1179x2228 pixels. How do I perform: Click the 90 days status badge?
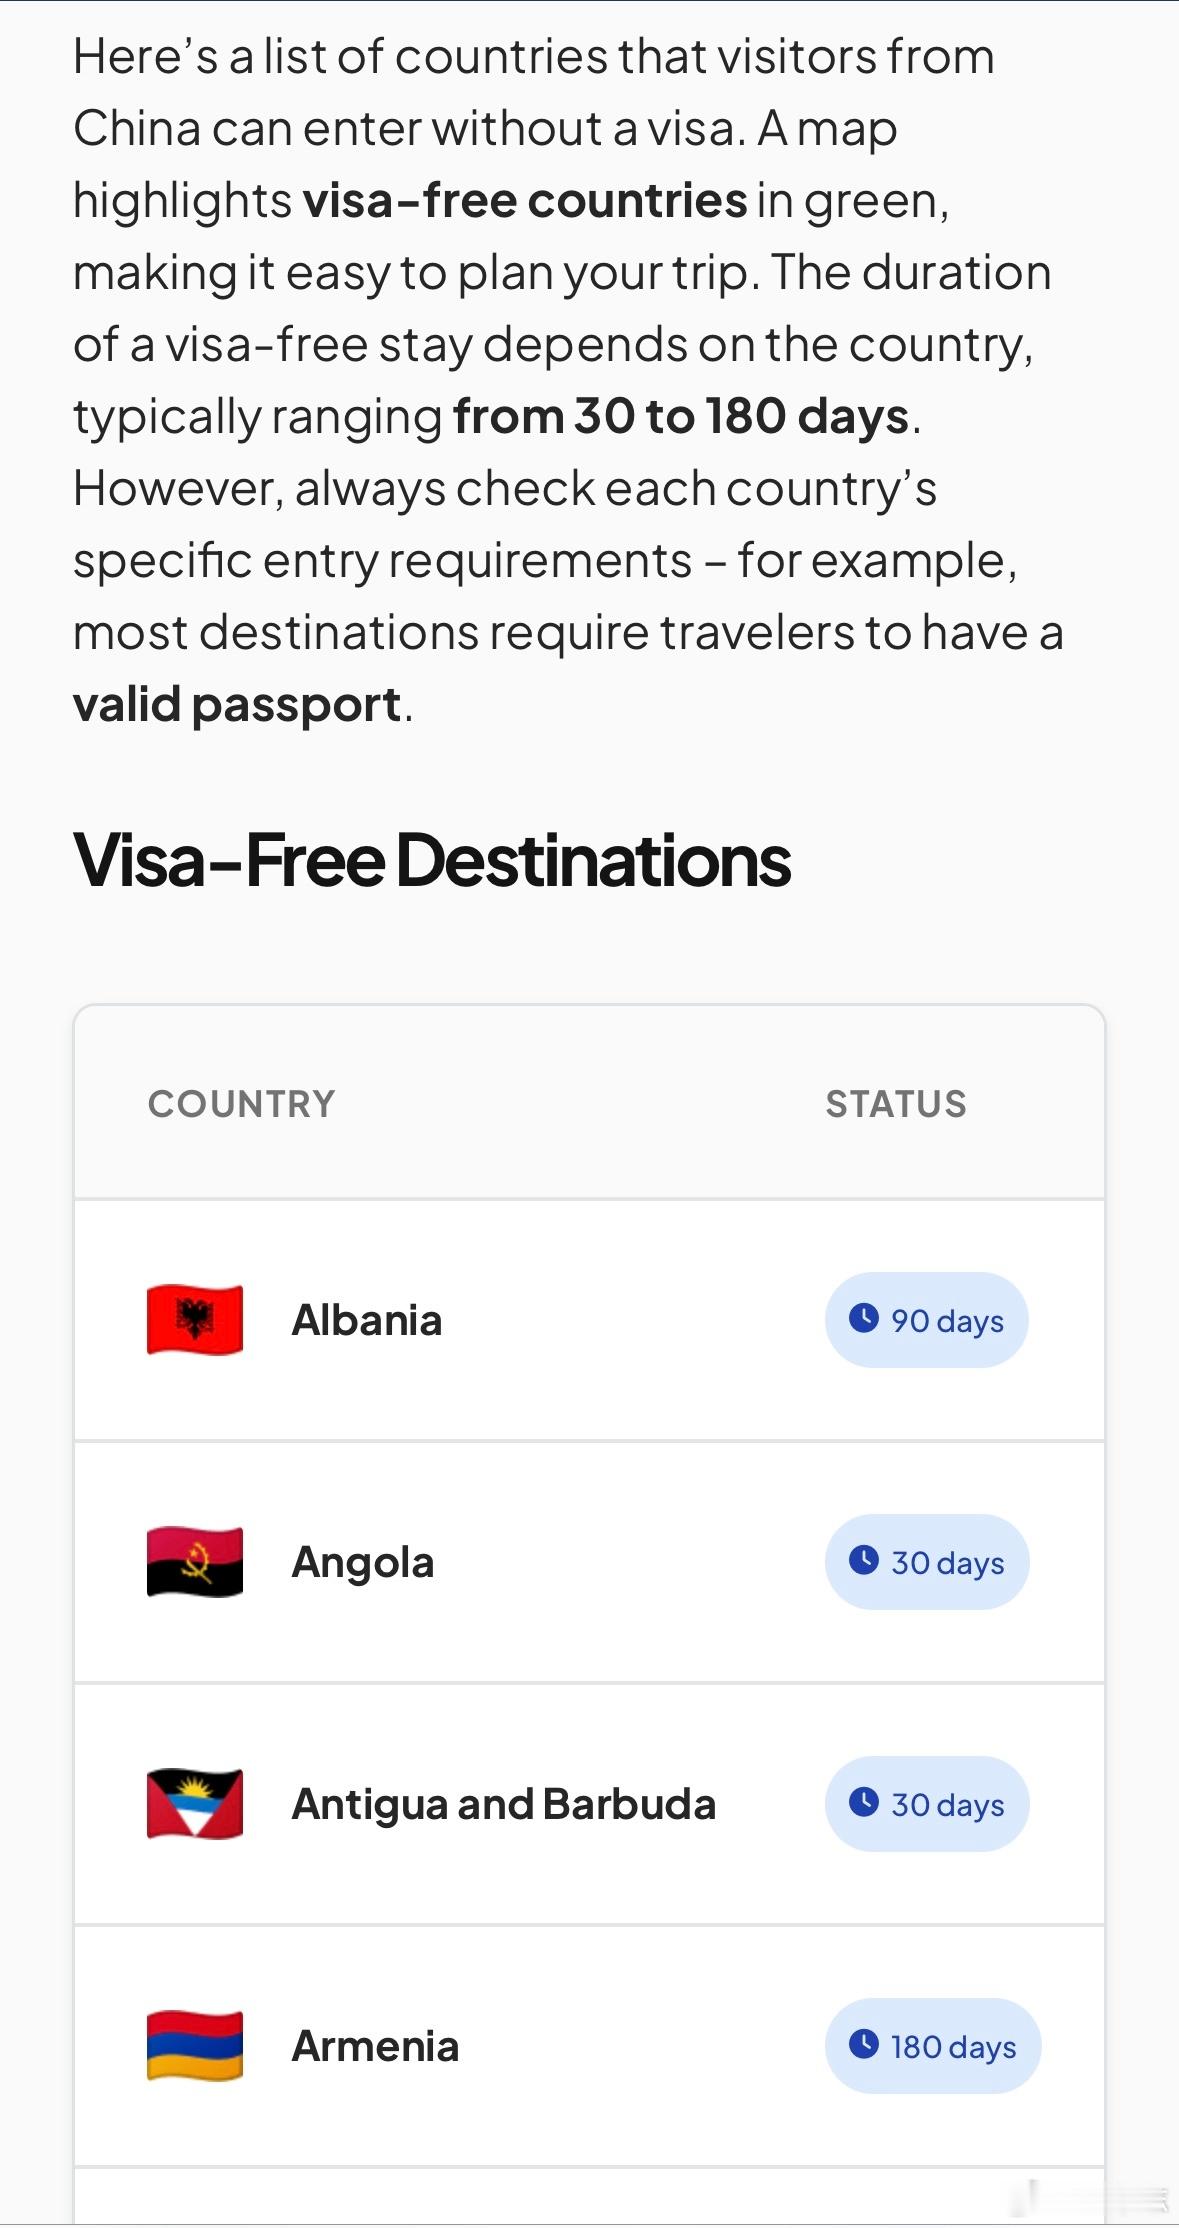pos(927,1320)
